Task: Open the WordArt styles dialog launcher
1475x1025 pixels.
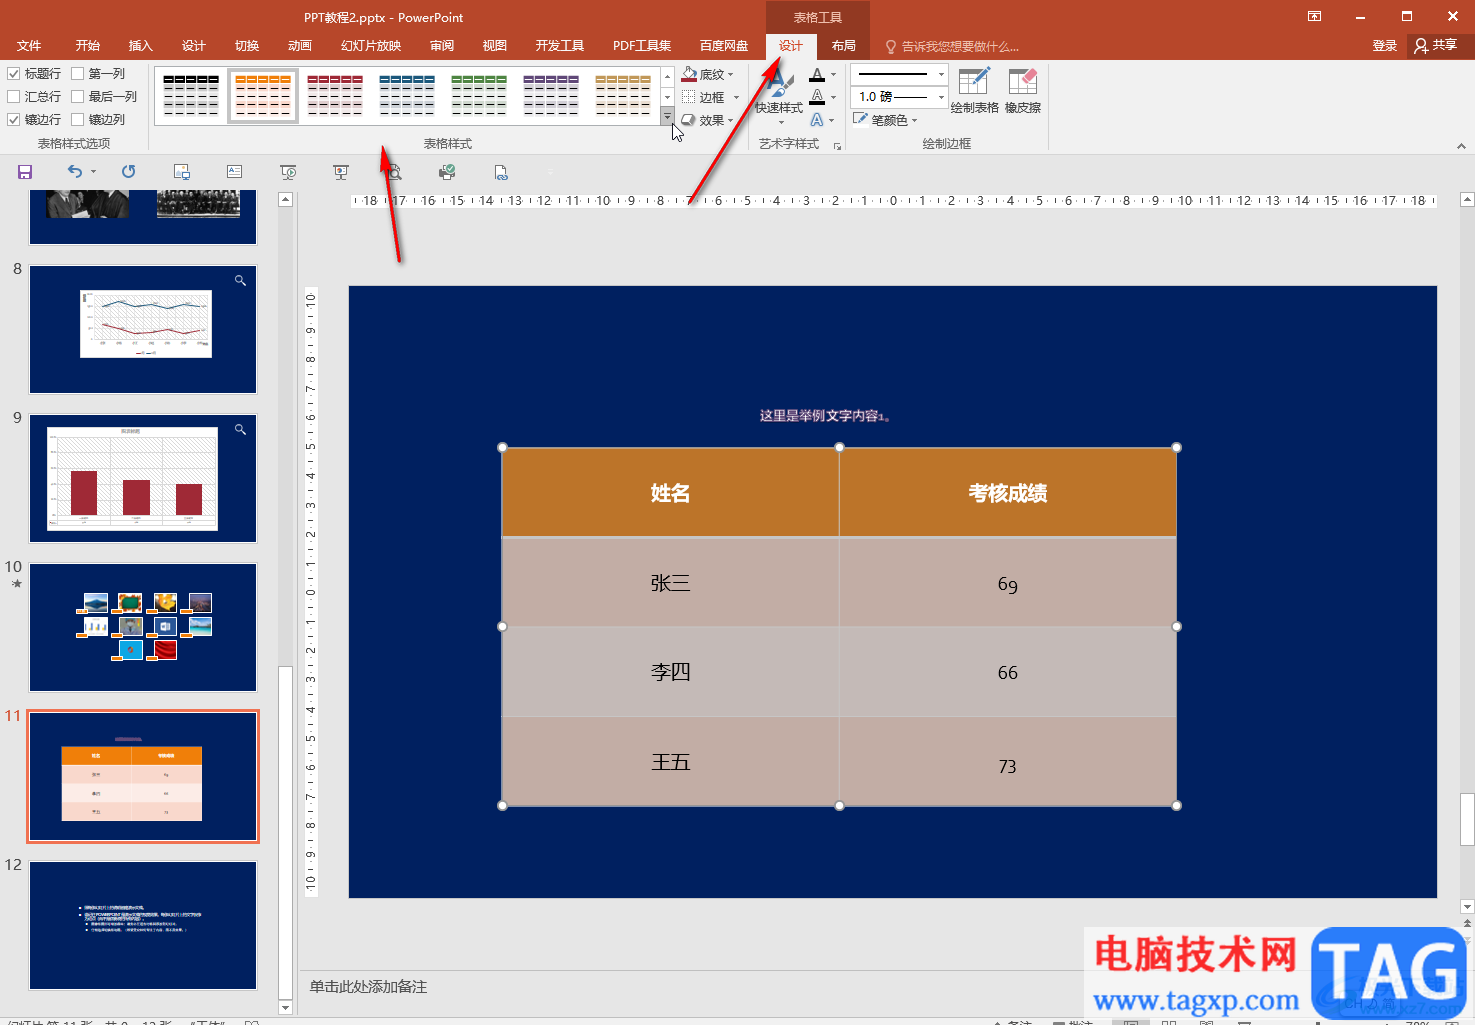Action: click(837, 146)
